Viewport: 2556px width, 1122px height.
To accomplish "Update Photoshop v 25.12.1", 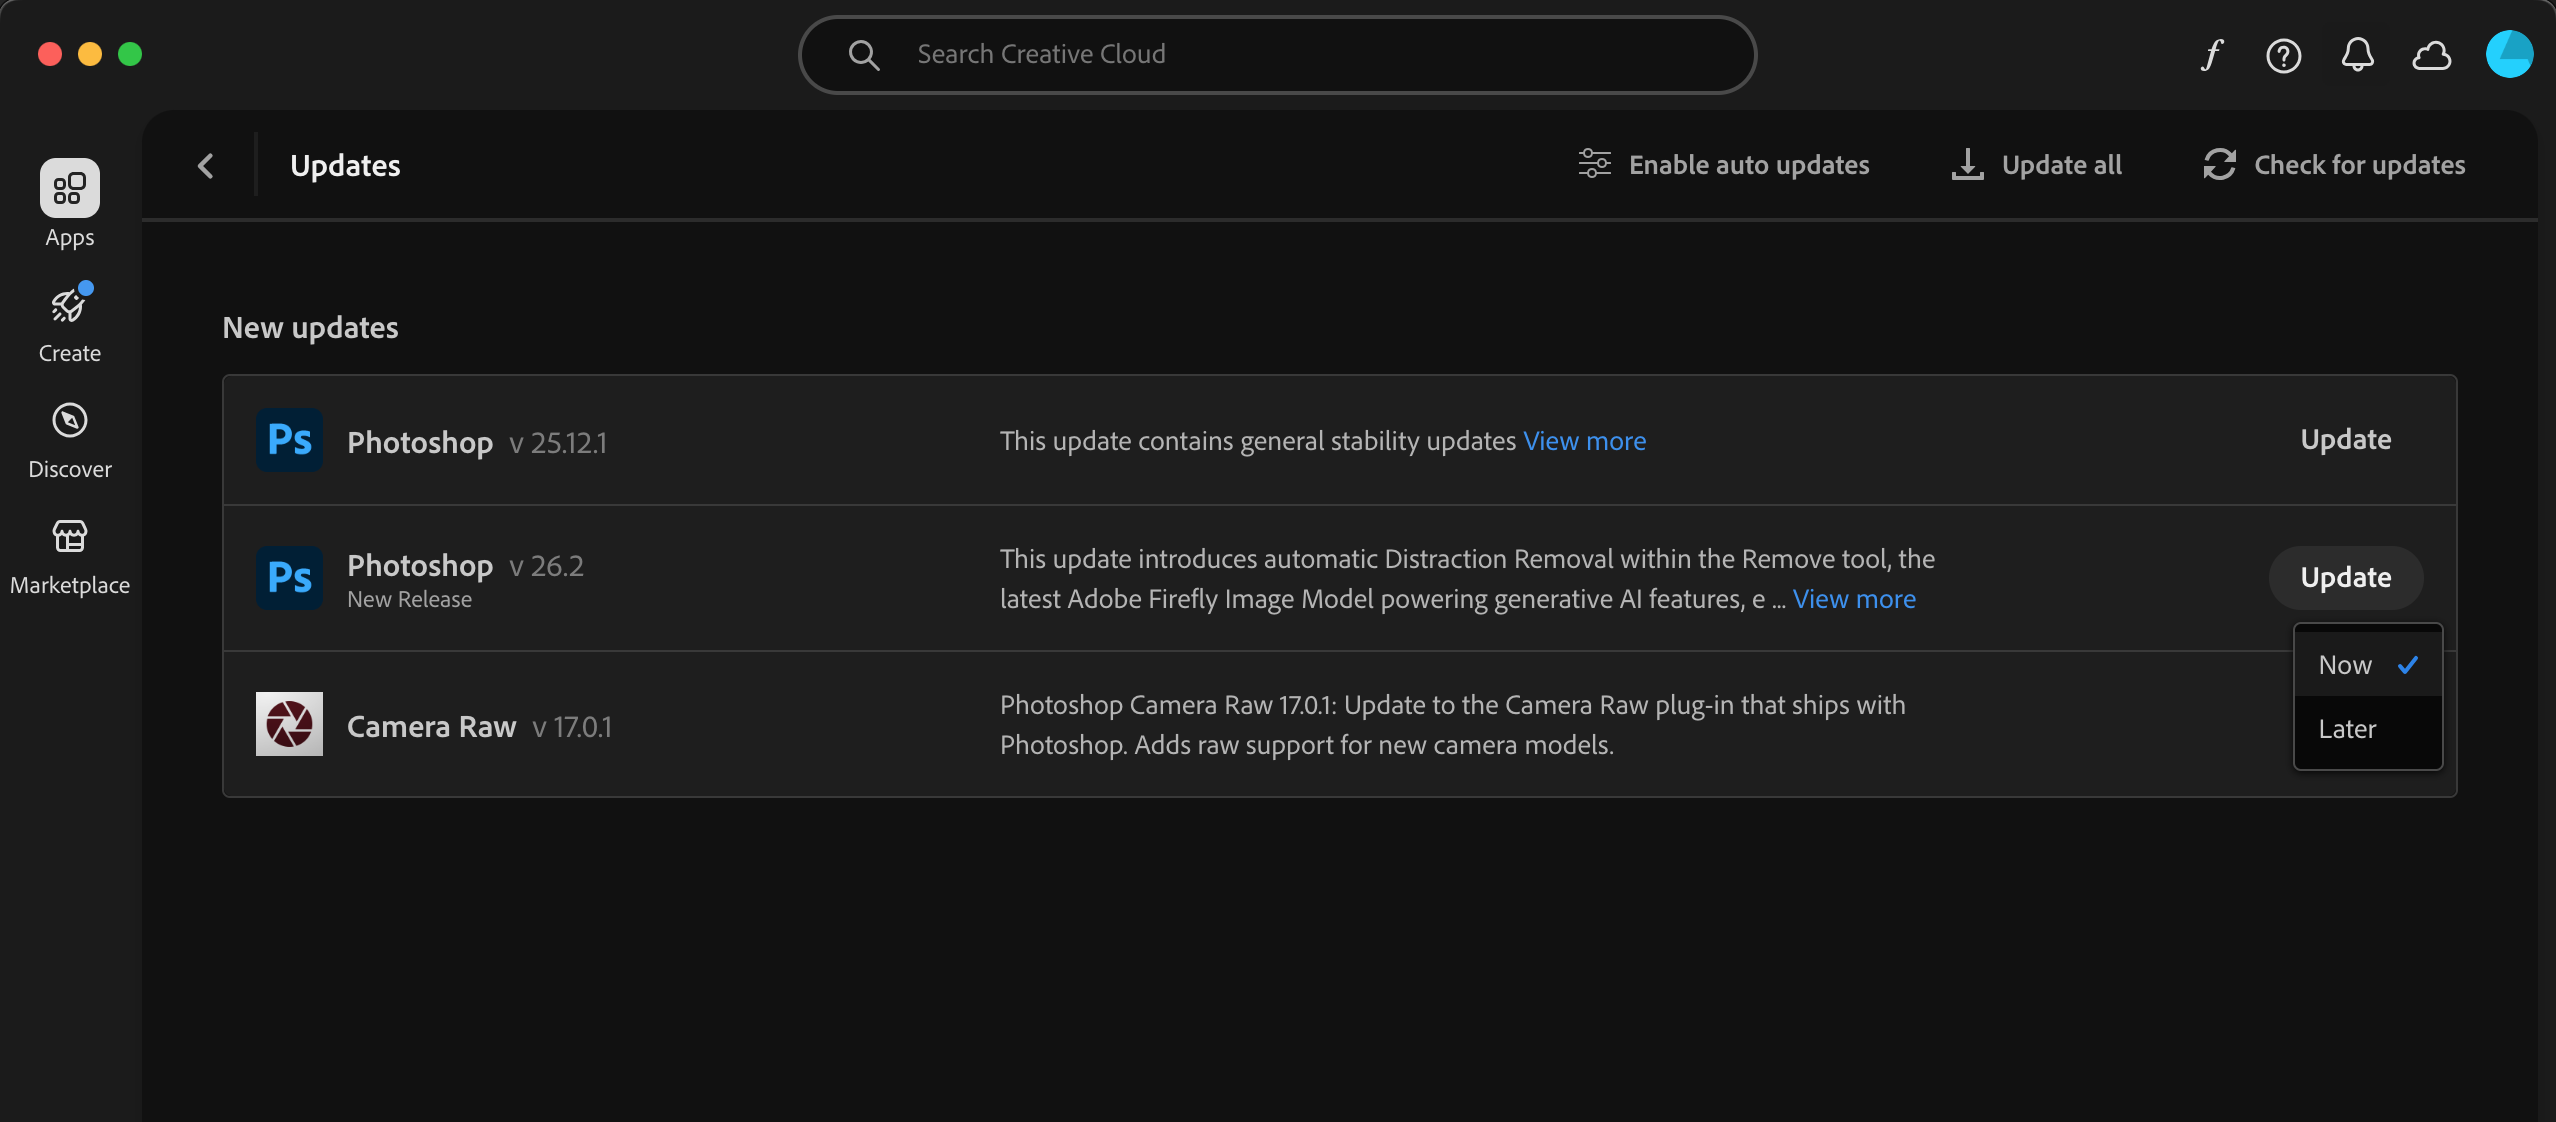I will tap(2345, 440).
